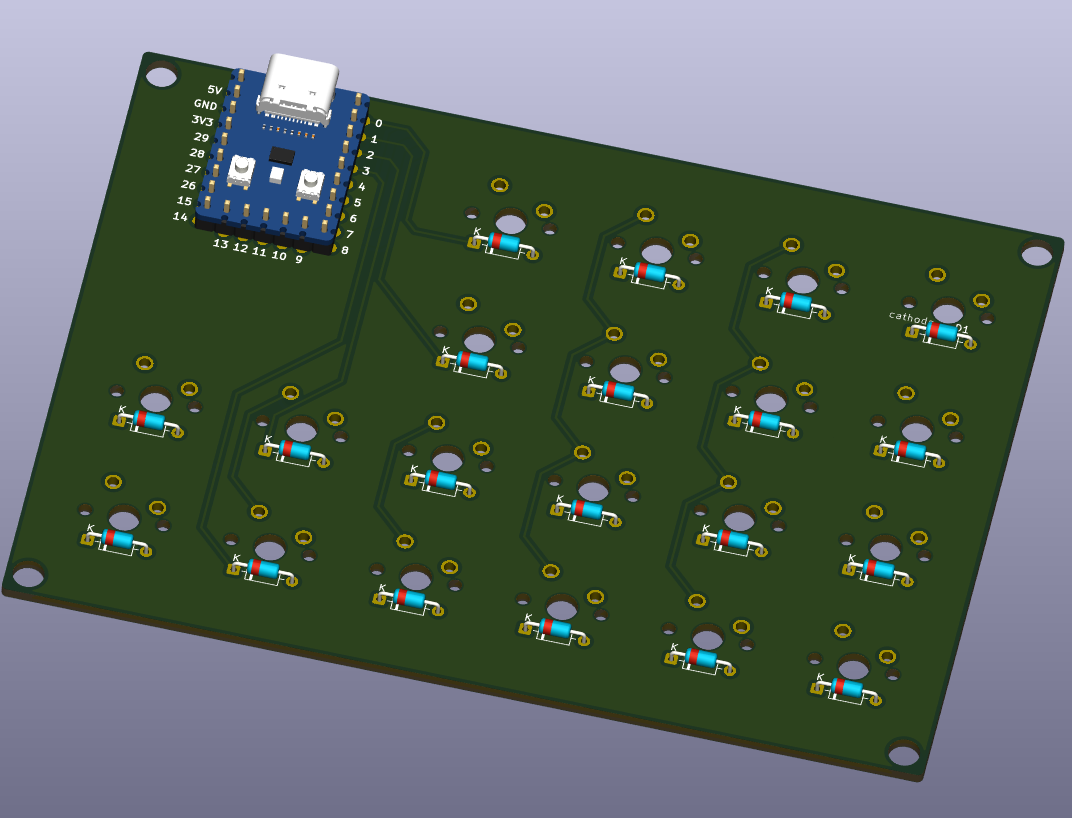This screenshot has width=1072, height=818.
Task: Select the 5V pin label
Action: pos(215,90)
